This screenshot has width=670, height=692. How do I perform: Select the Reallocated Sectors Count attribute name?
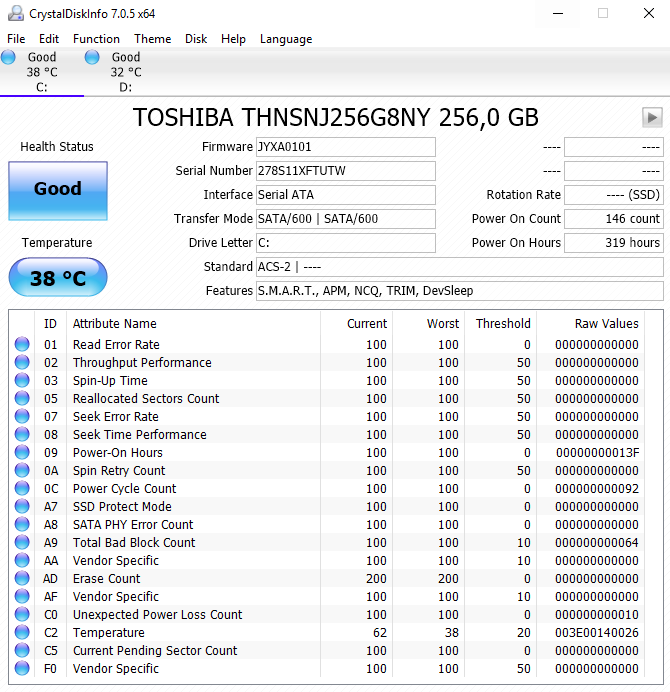tap(146, 399)
